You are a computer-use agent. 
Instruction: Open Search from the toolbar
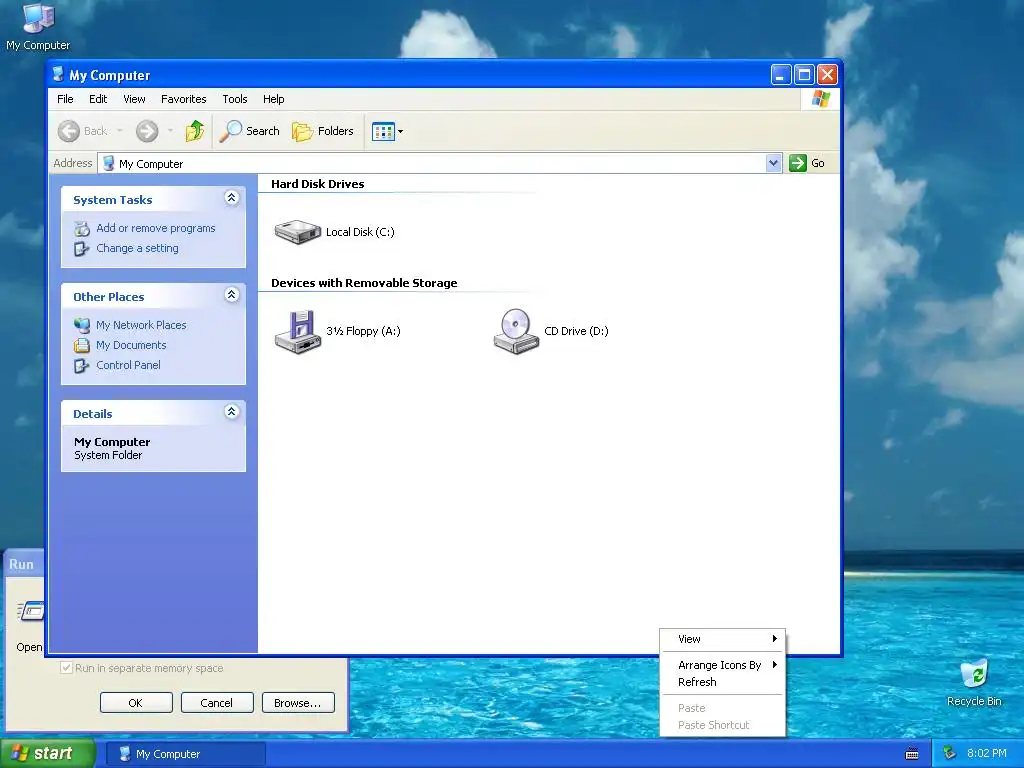click(249, 131)
